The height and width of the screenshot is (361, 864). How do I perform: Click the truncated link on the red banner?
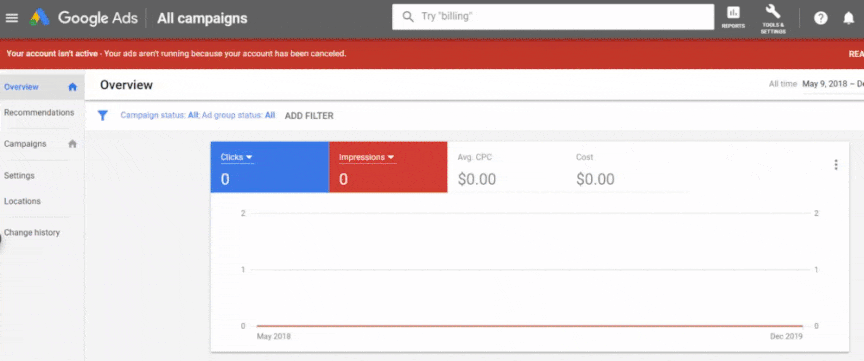[856, 53]
